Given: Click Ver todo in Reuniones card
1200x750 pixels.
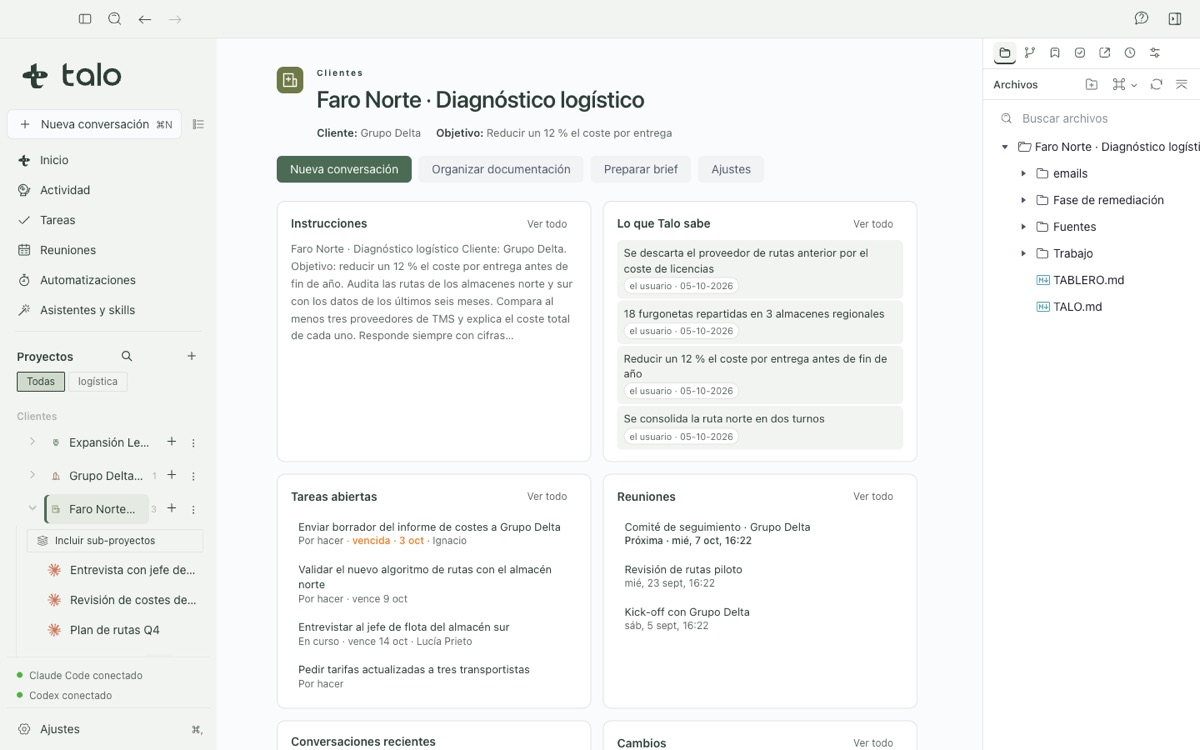Looking at the screenshot, I should (873, 496).
